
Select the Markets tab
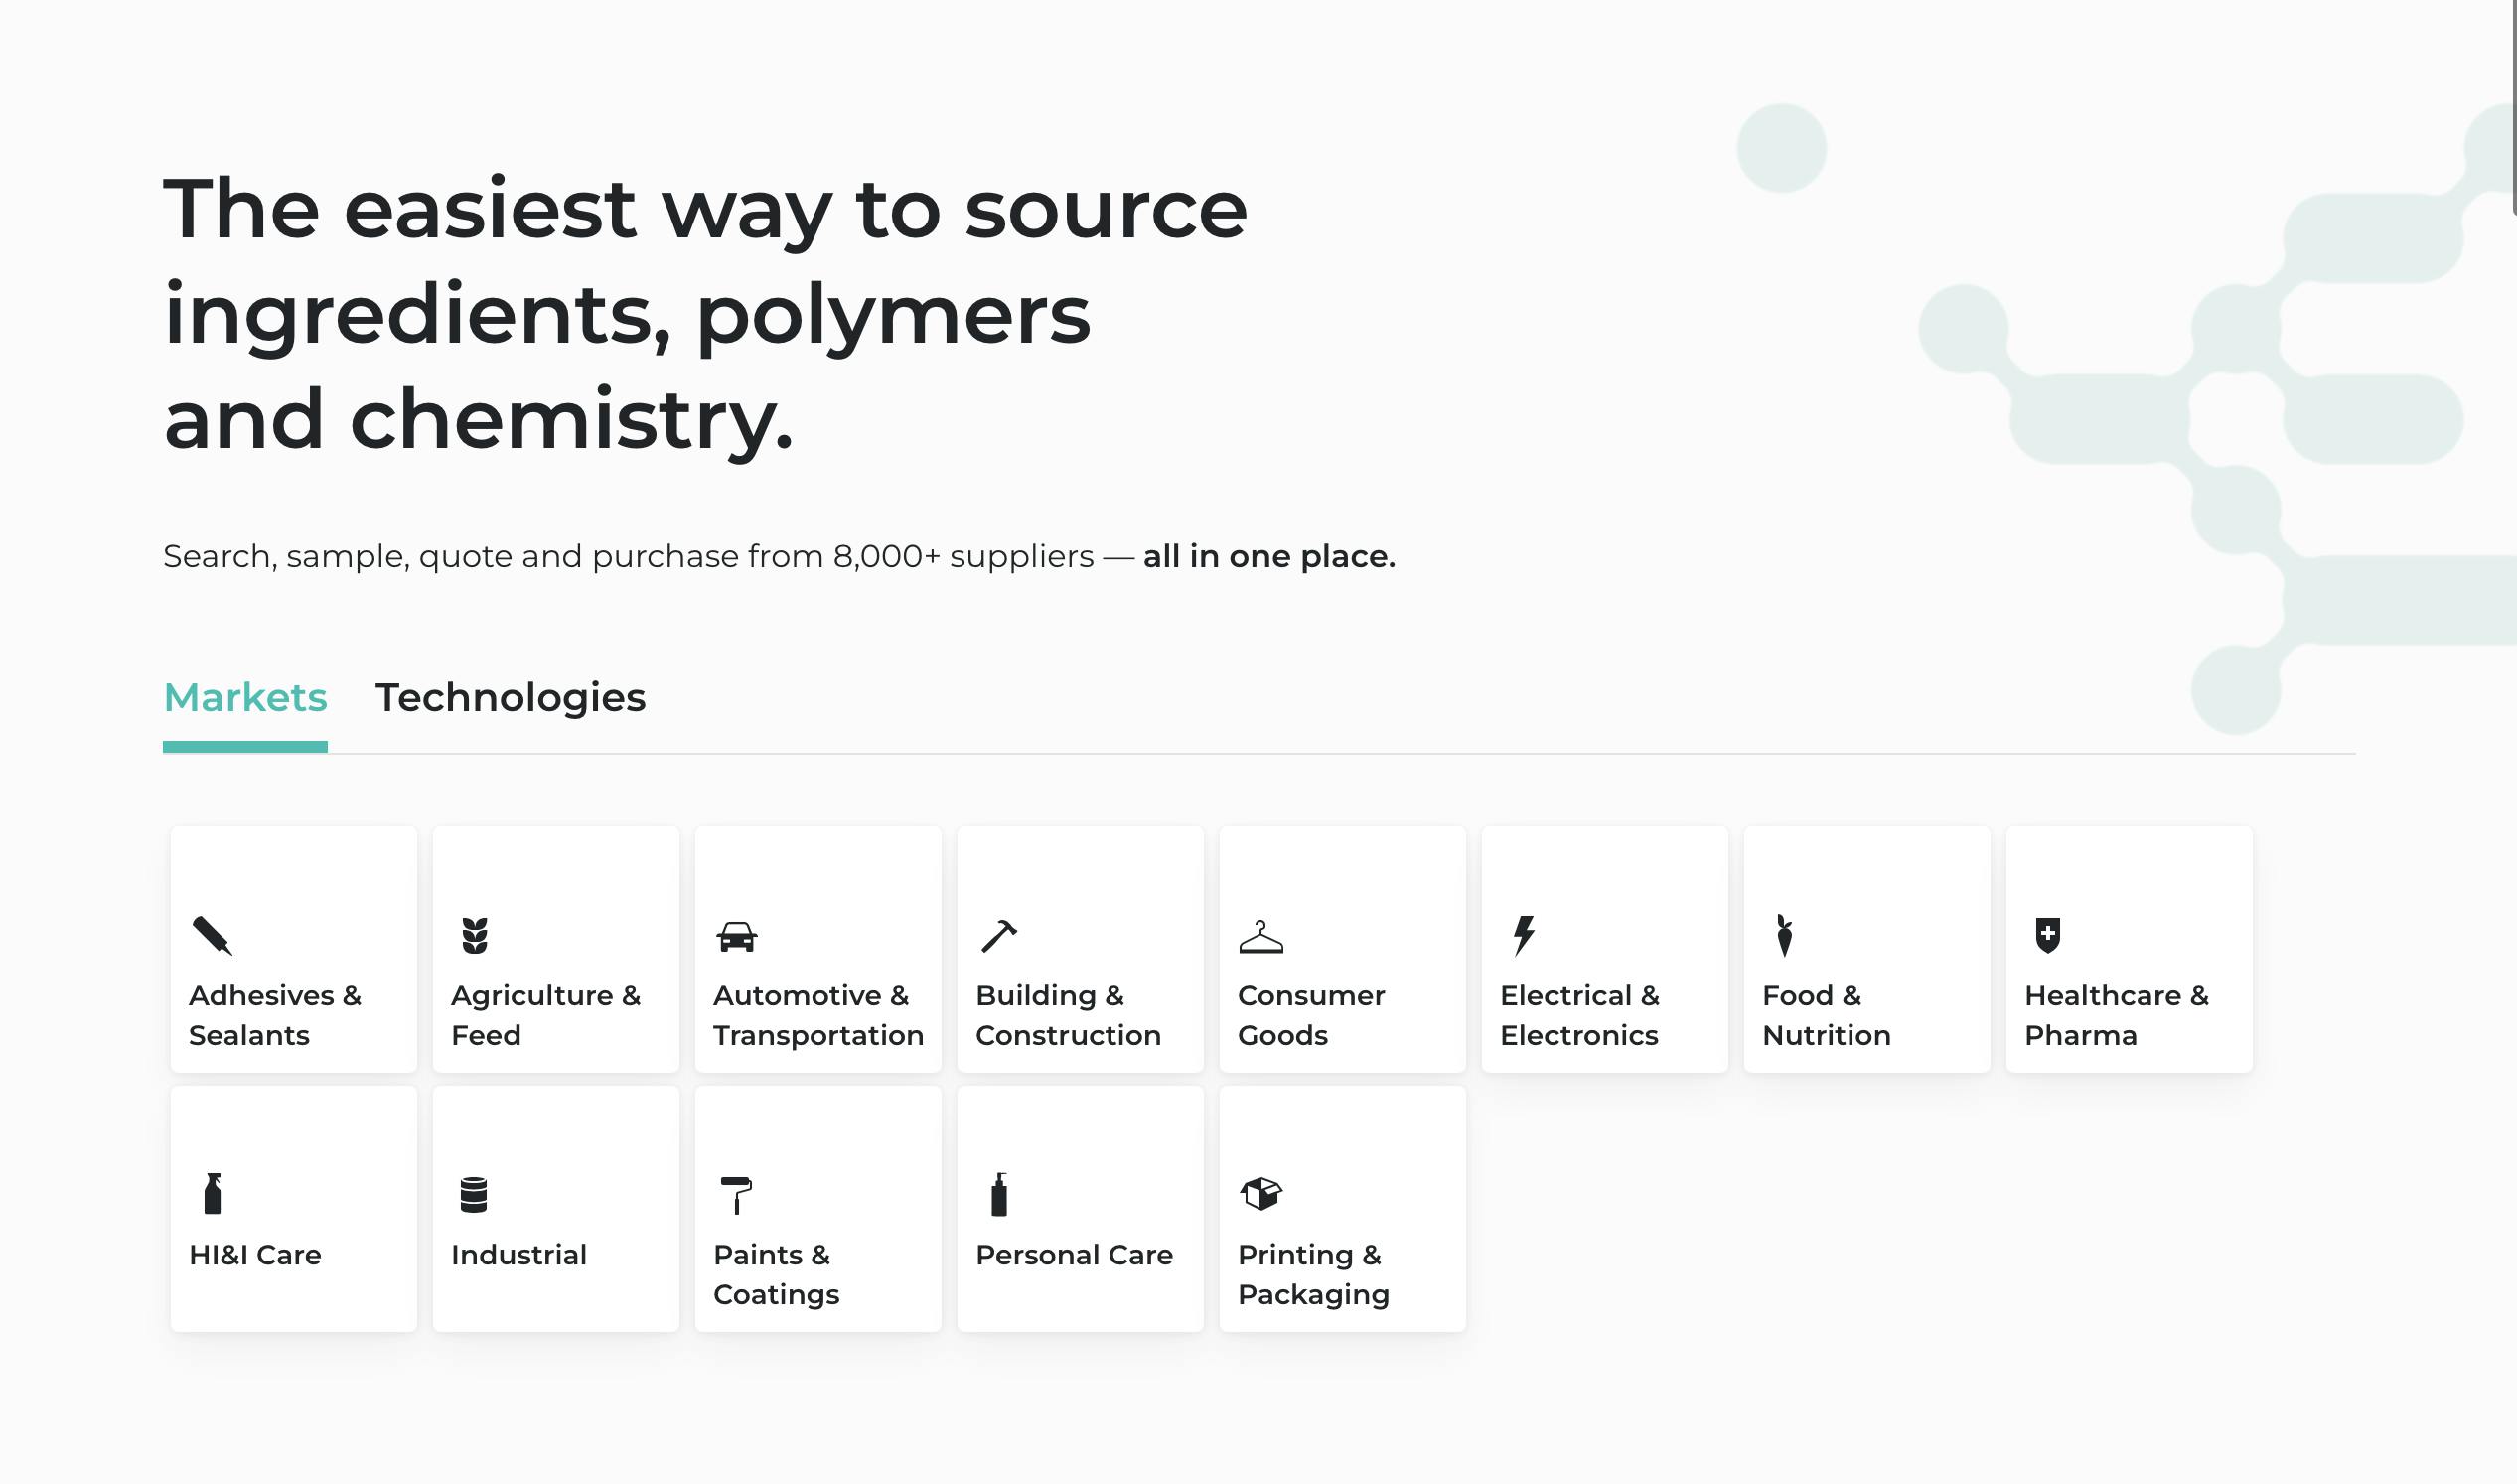[245, 698]
